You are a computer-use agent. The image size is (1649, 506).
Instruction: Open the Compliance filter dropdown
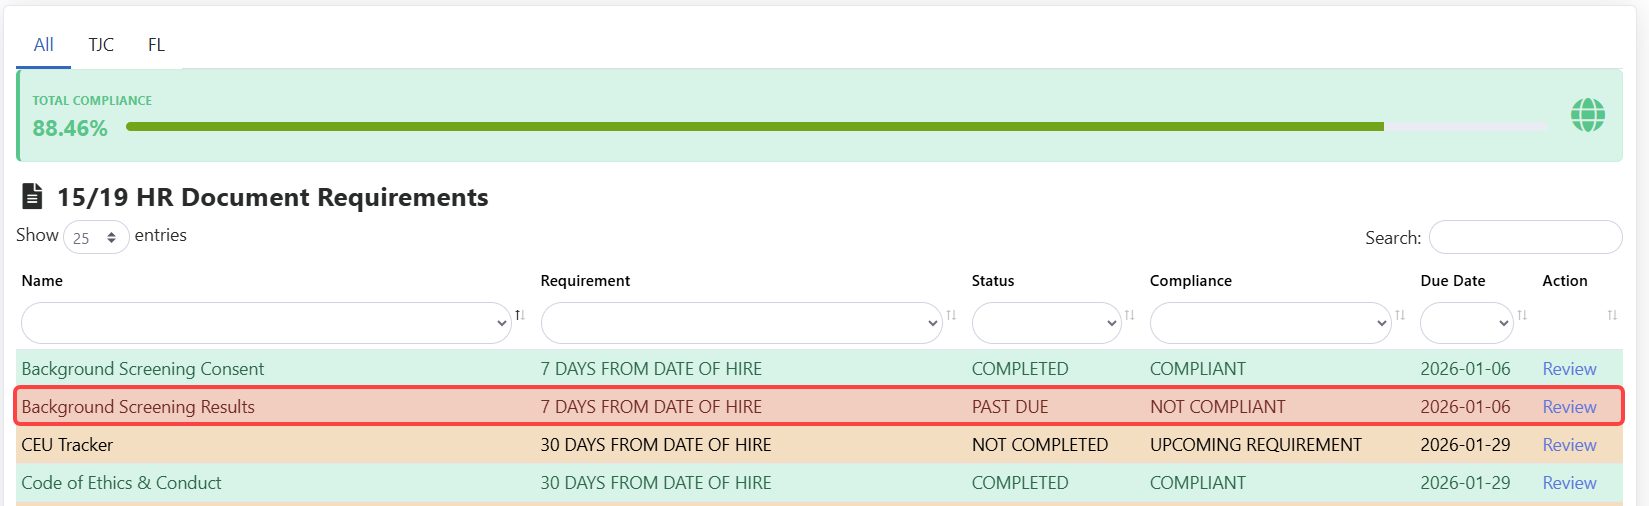pos(1270,323)
